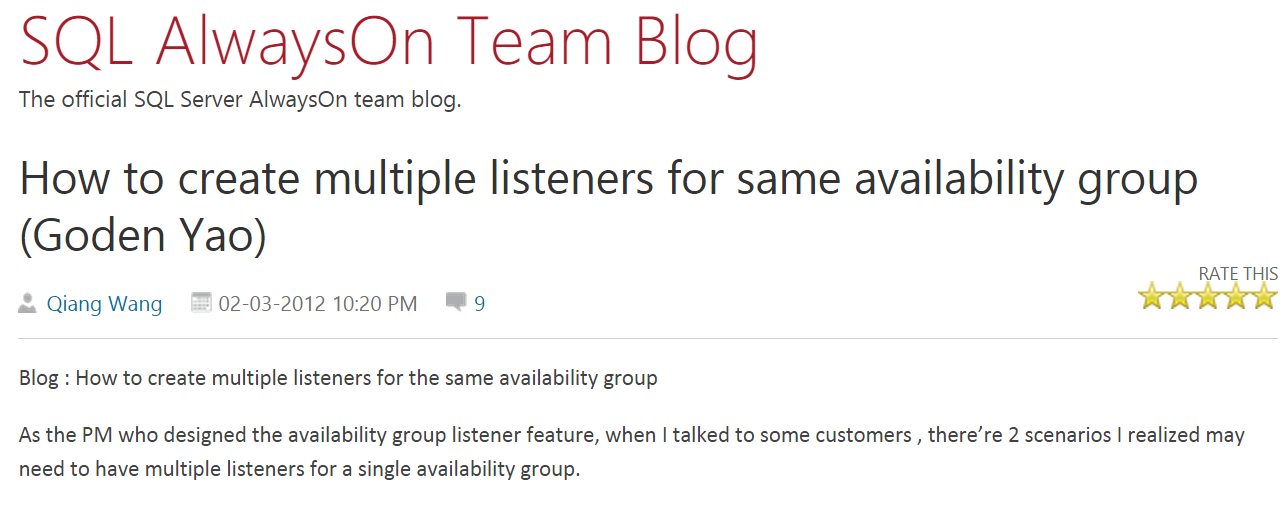Click the "(Goden Yao)" line of the heading

point(143,238)
